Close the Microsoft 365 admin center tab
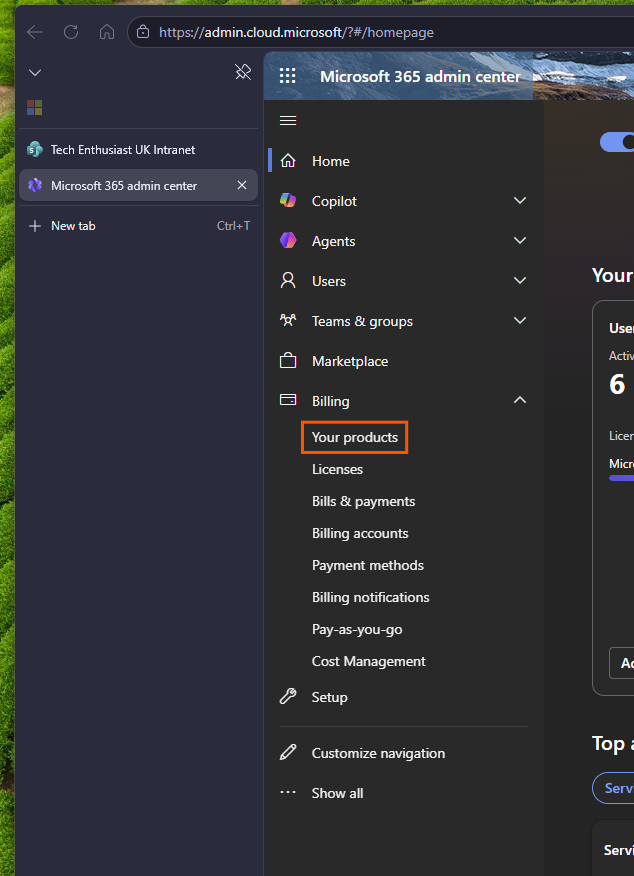634x876 pixels. click(242, 185)
